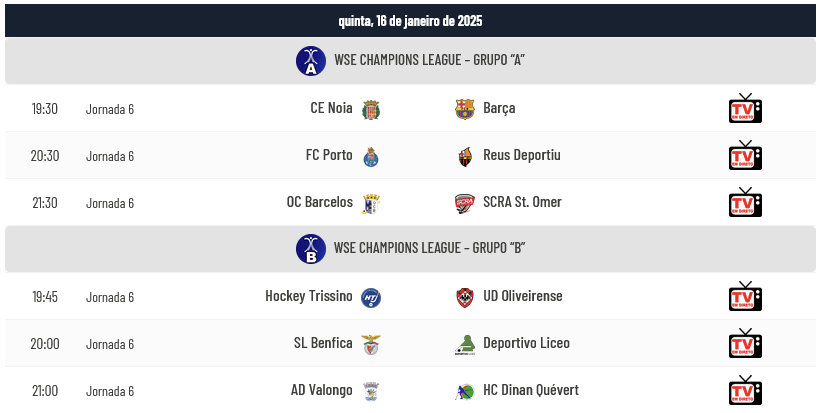Screen dimensions: 817x413
Task: Open WSE Champions League Grupo "A" header
Action: [x=410, y=61]
